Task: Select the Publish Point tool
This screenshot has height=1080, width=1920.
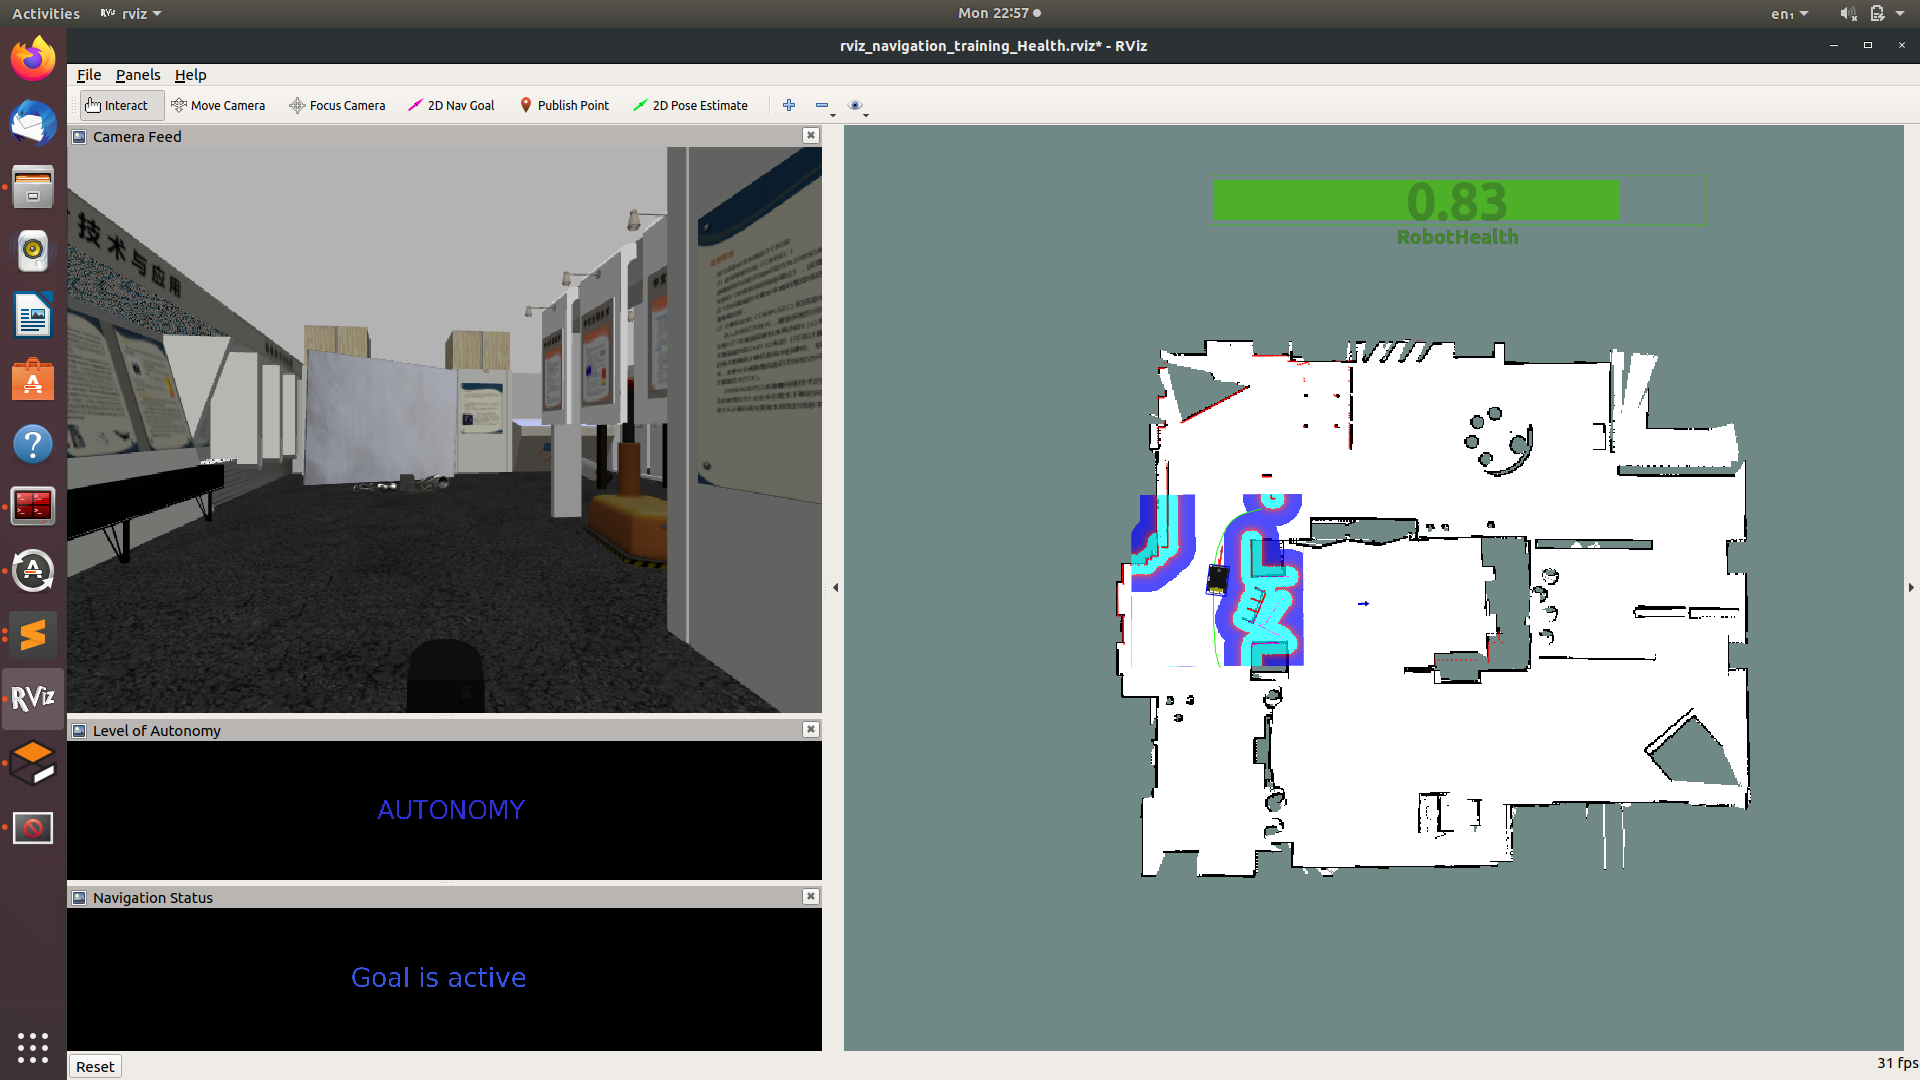Action: coord(564,105)
